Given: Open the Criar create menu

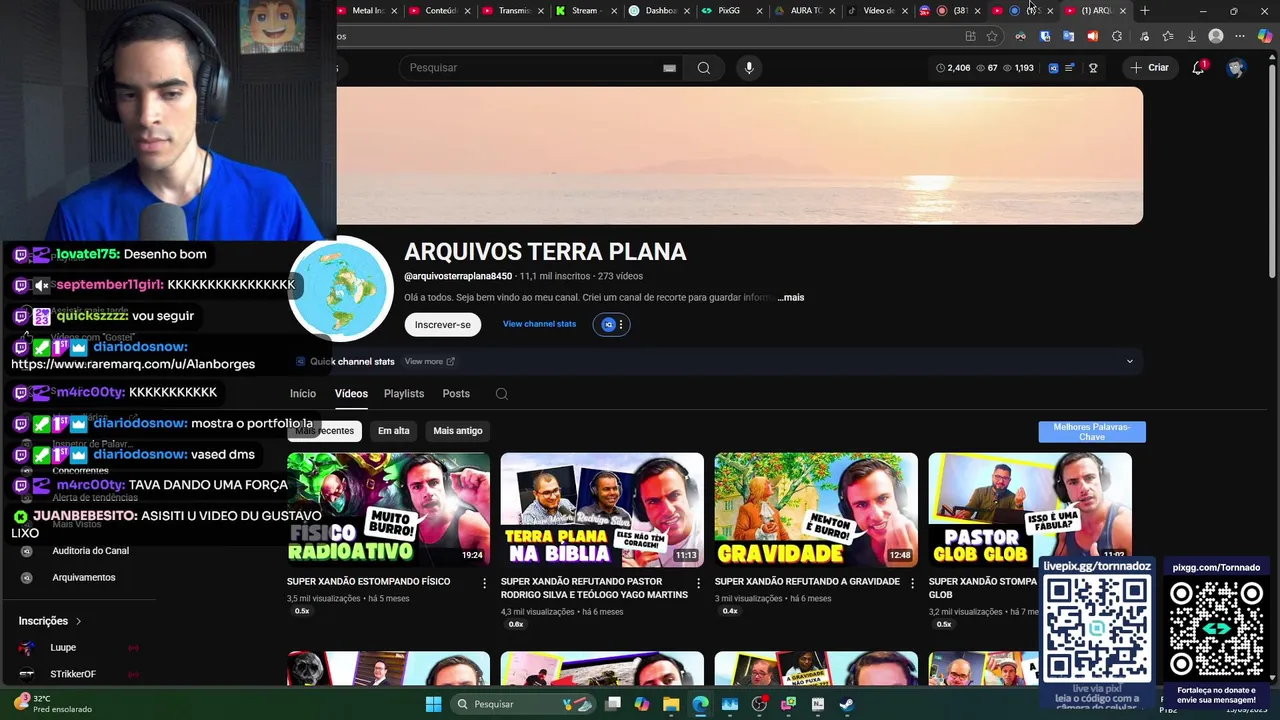Looking at the screenshot, I should tap(1149, 68).
